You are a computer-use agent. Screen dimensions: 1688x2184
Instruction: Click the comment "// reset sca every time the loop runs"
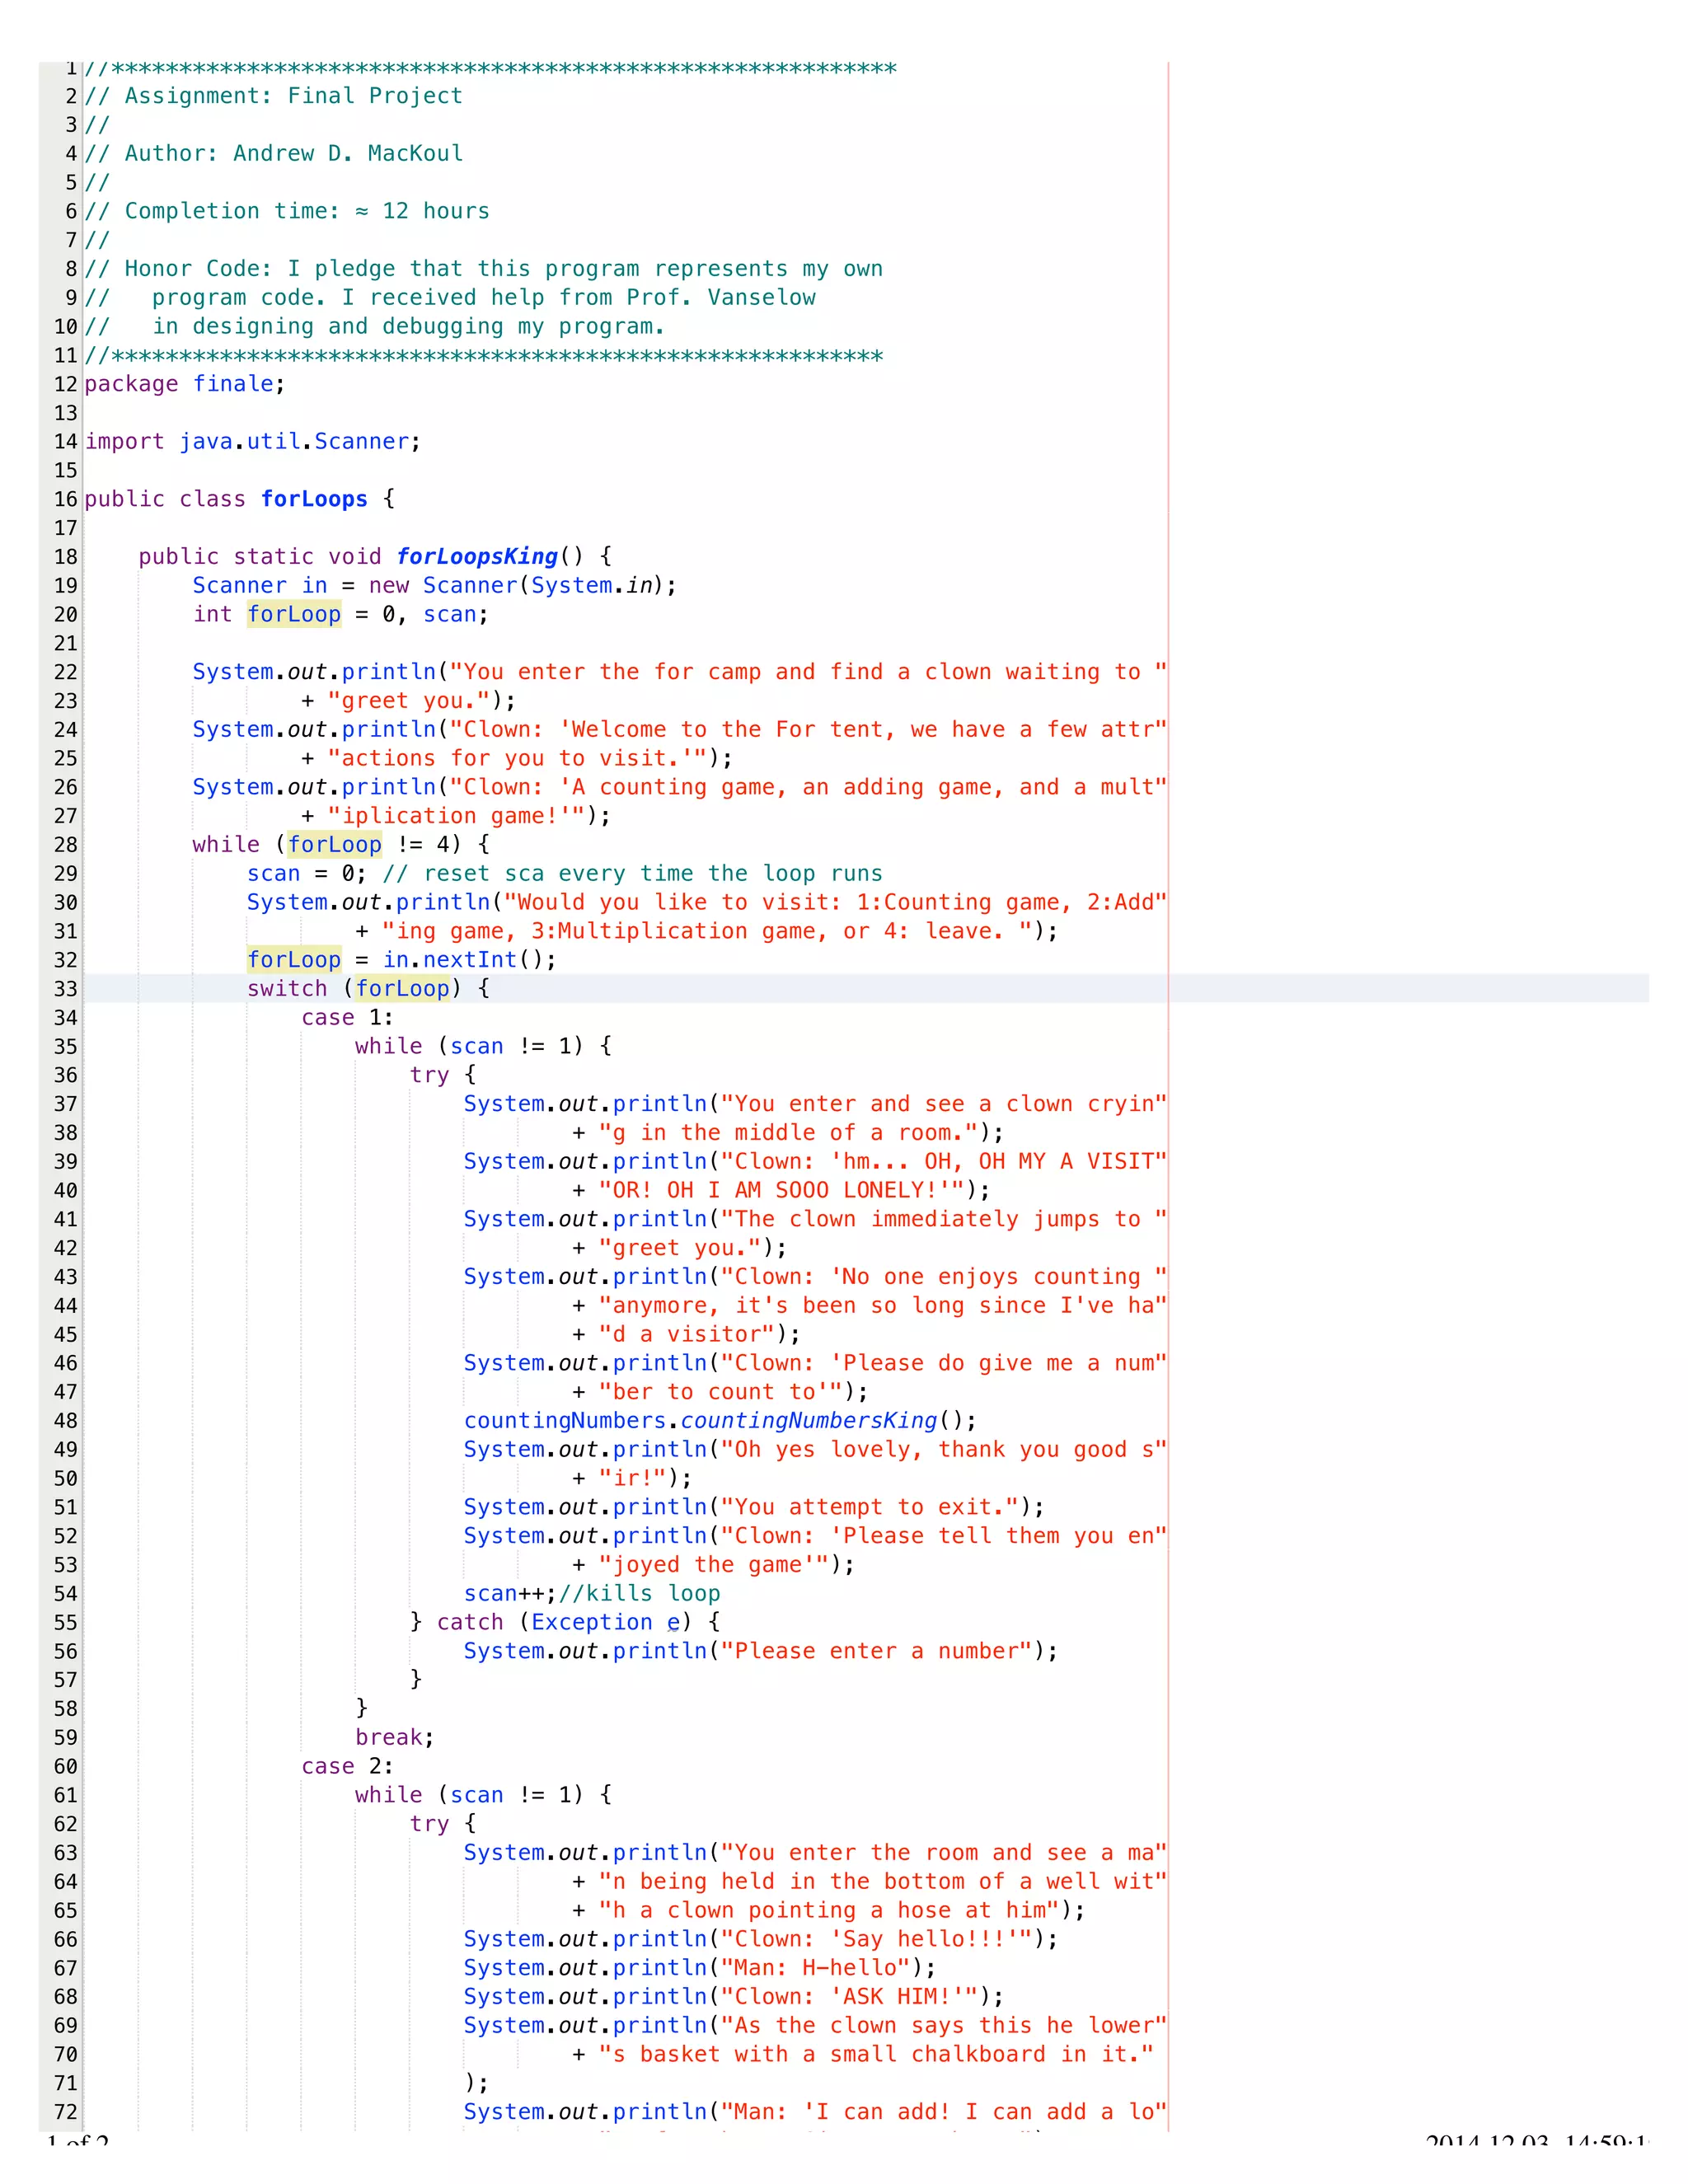pos(633,873)
